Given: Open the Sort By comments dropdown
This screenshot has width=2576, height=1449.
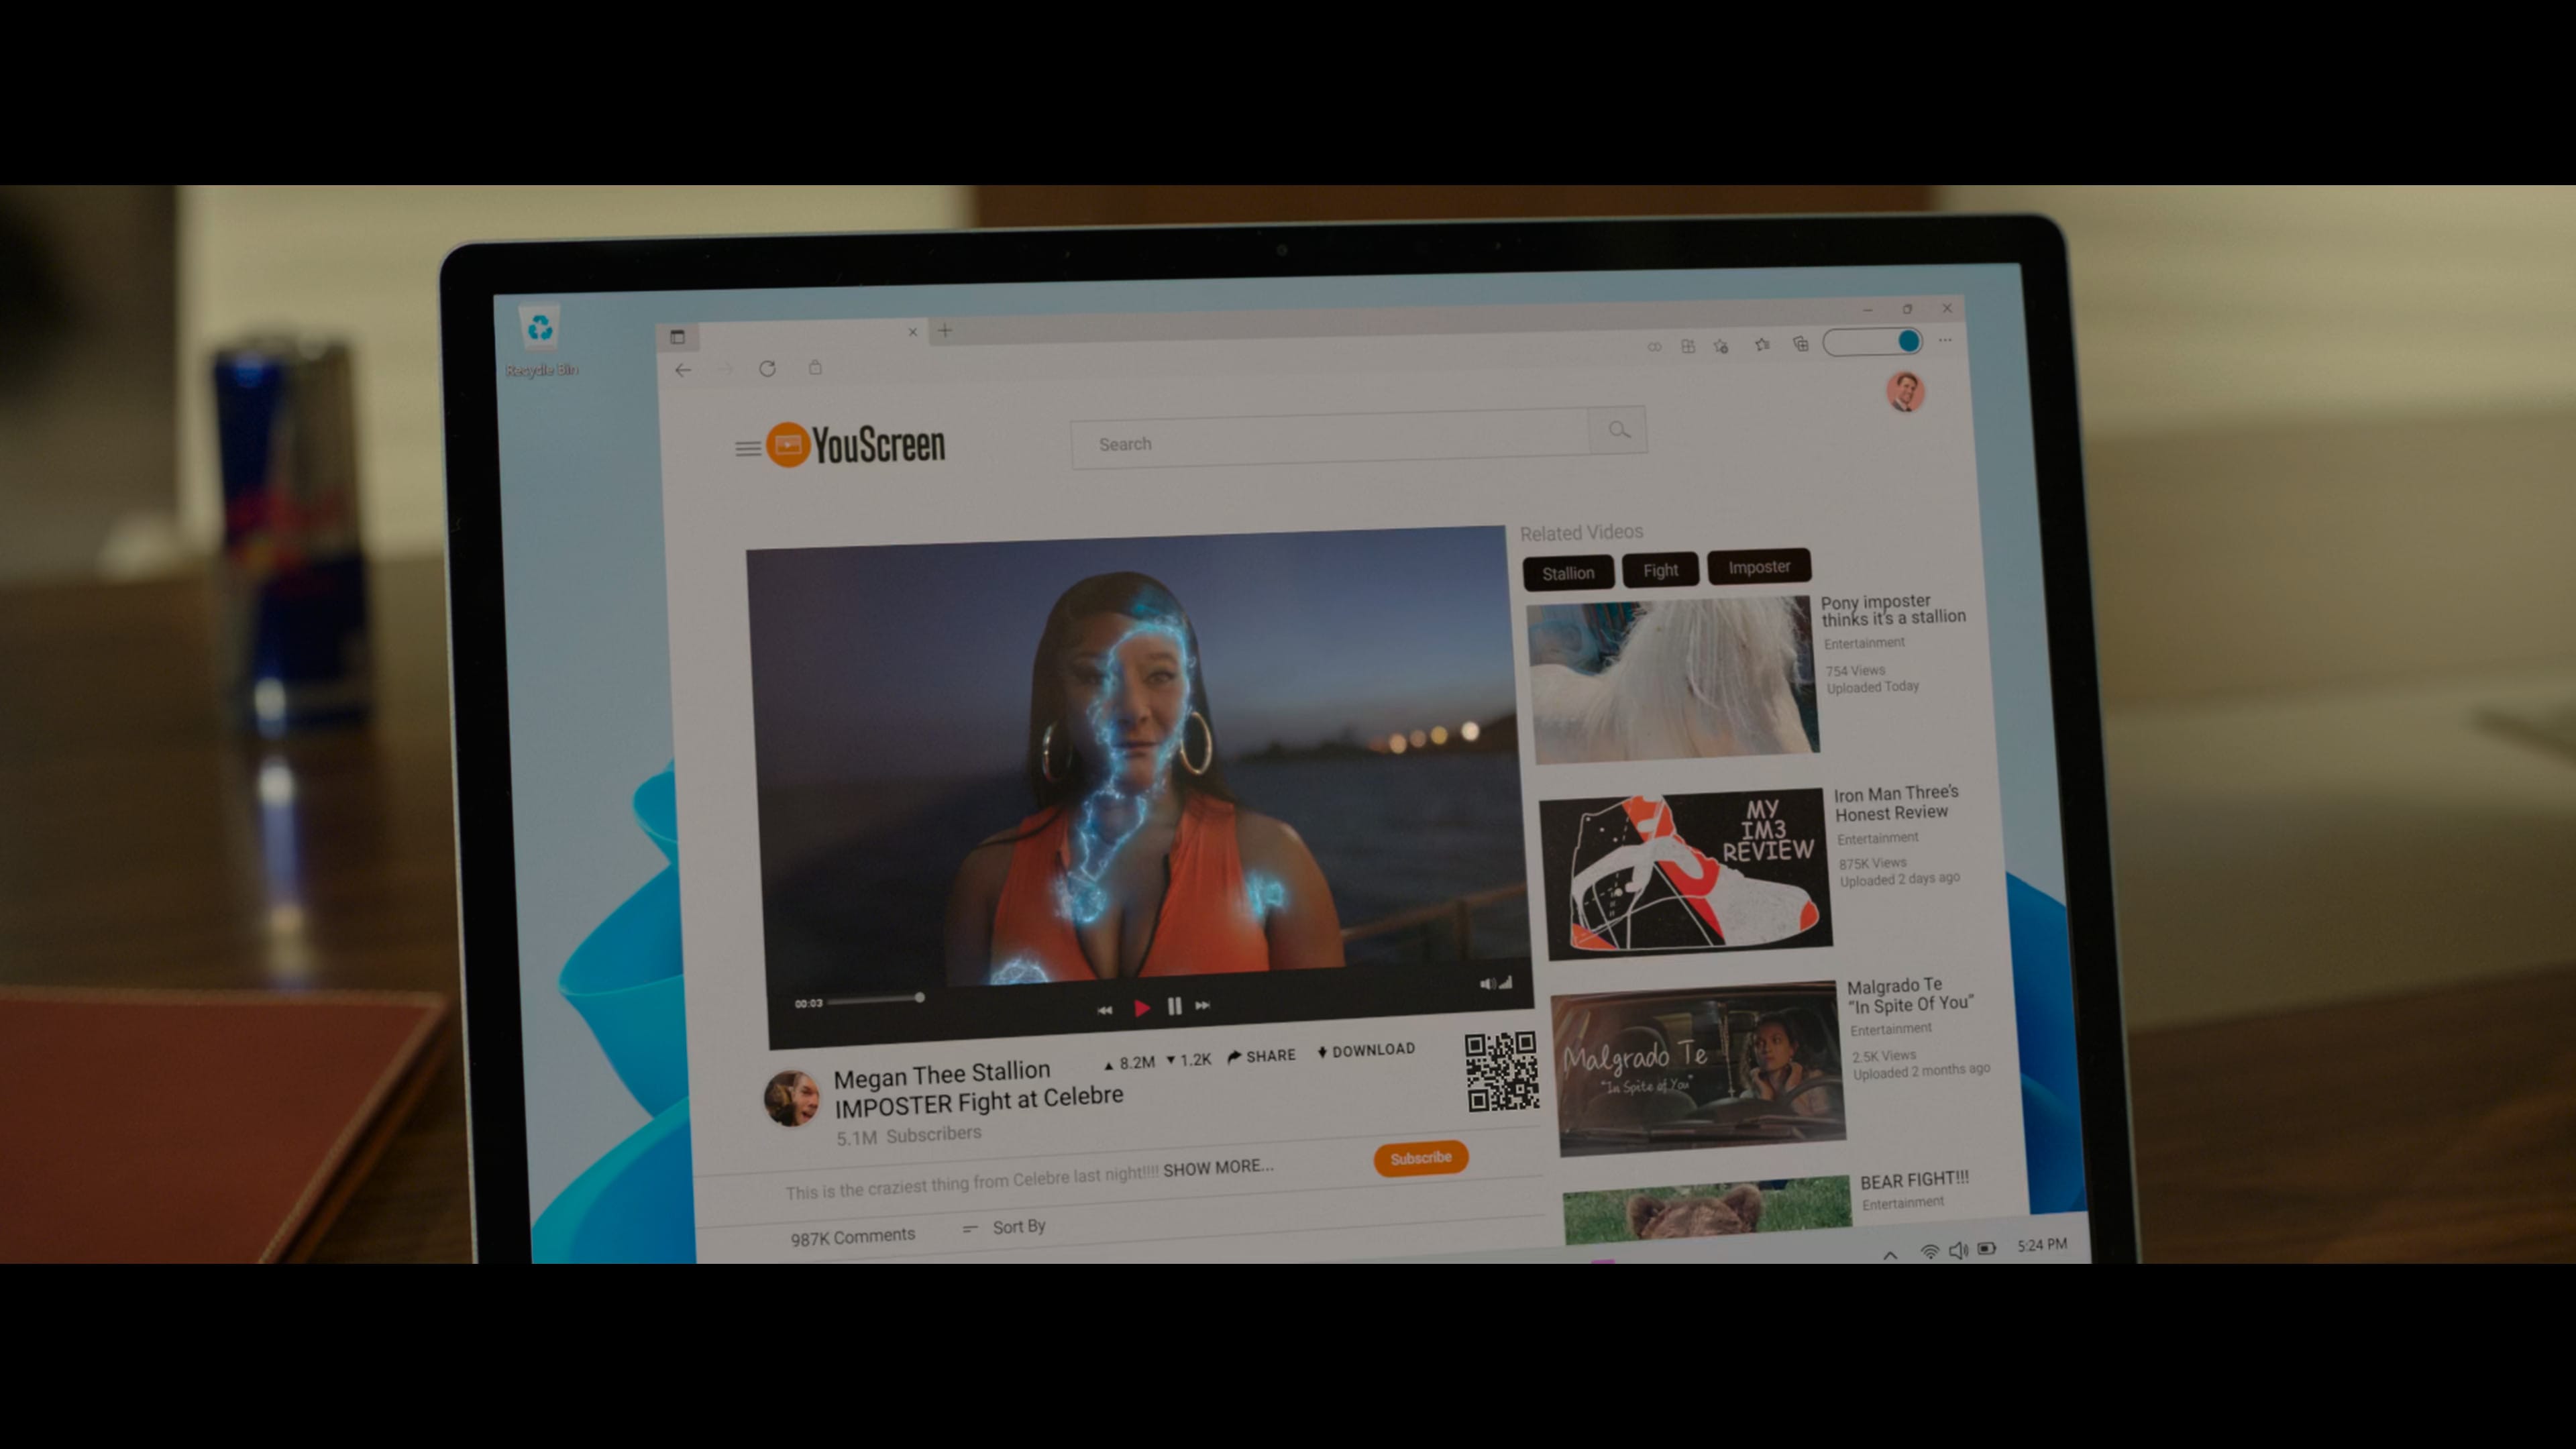Looking at the screenshot, I should [x=1004, y=1227].
